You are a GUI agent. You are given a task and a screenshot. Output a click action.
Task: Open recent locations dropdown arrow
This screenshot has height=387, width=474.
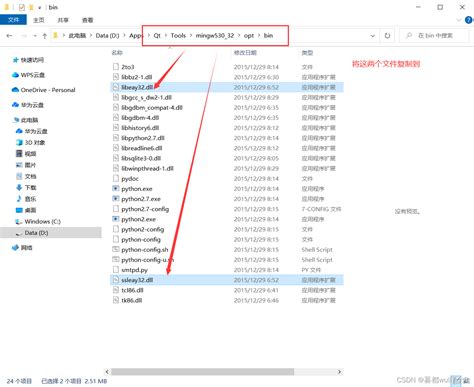(35, 36)
